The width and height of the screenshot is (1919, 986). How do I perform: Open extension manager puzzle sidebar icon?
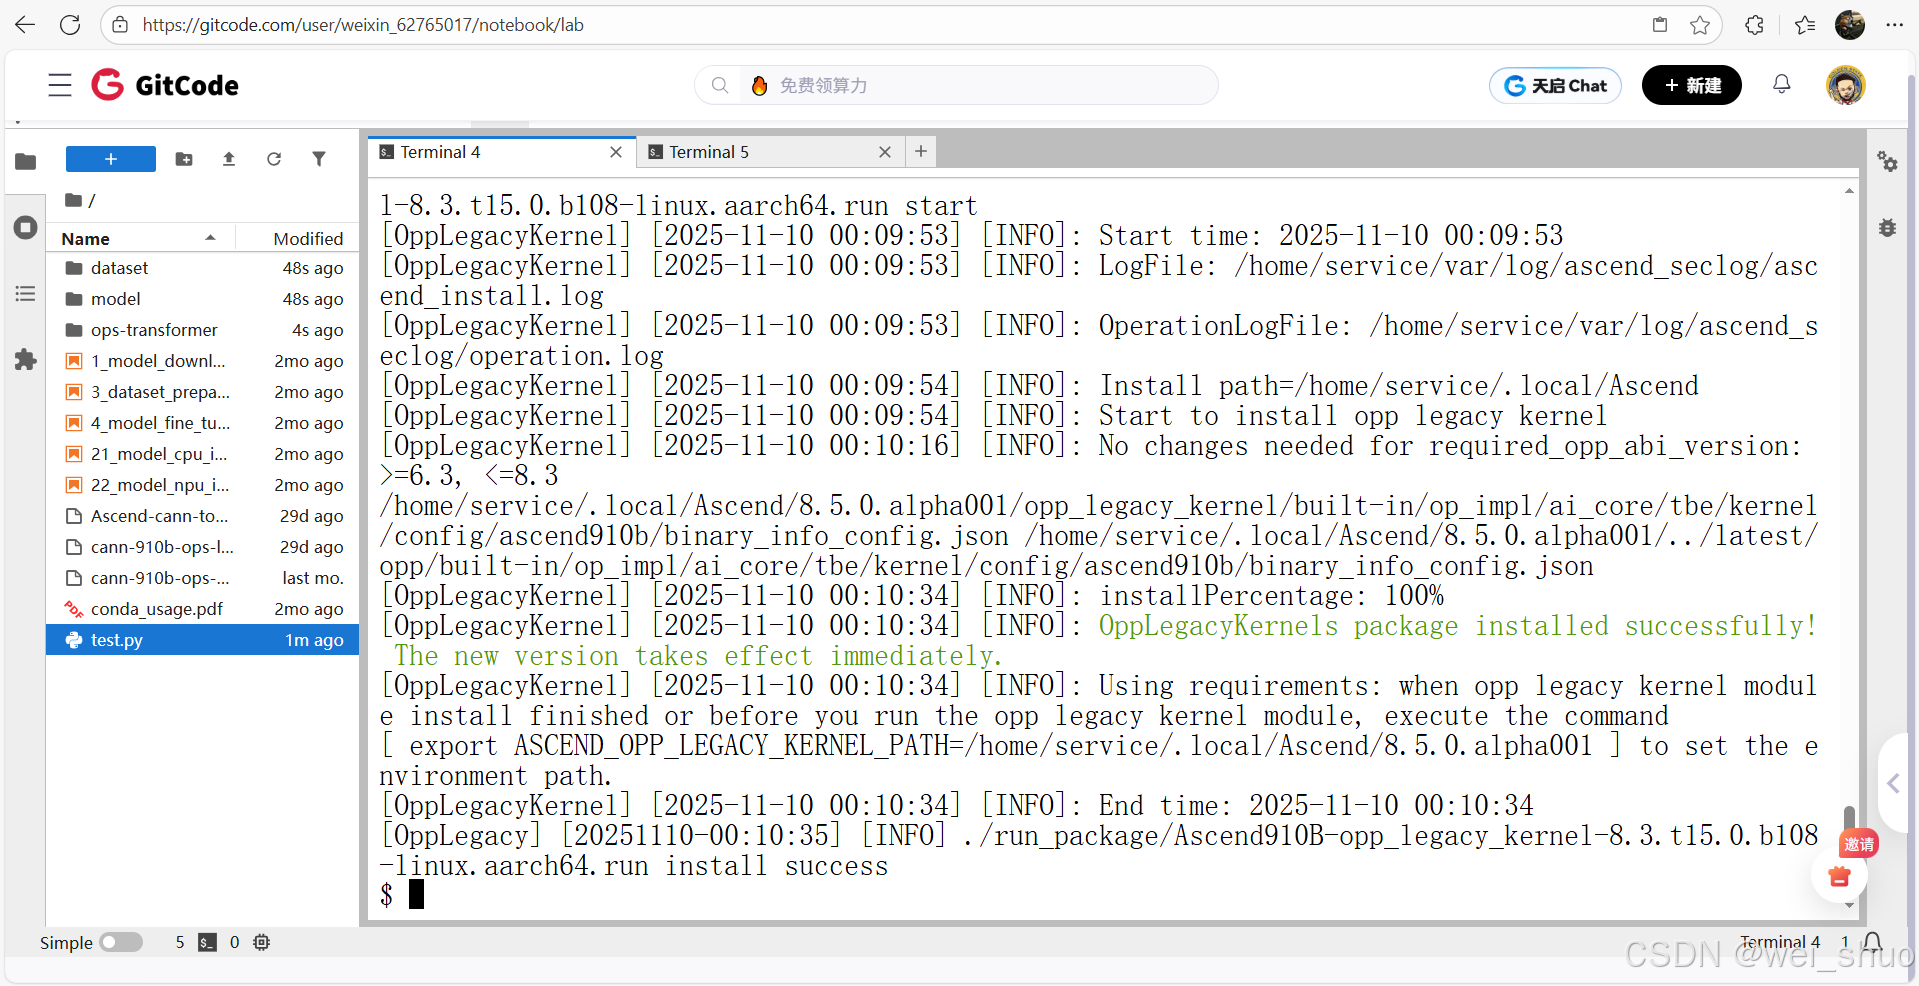(26, 359)
